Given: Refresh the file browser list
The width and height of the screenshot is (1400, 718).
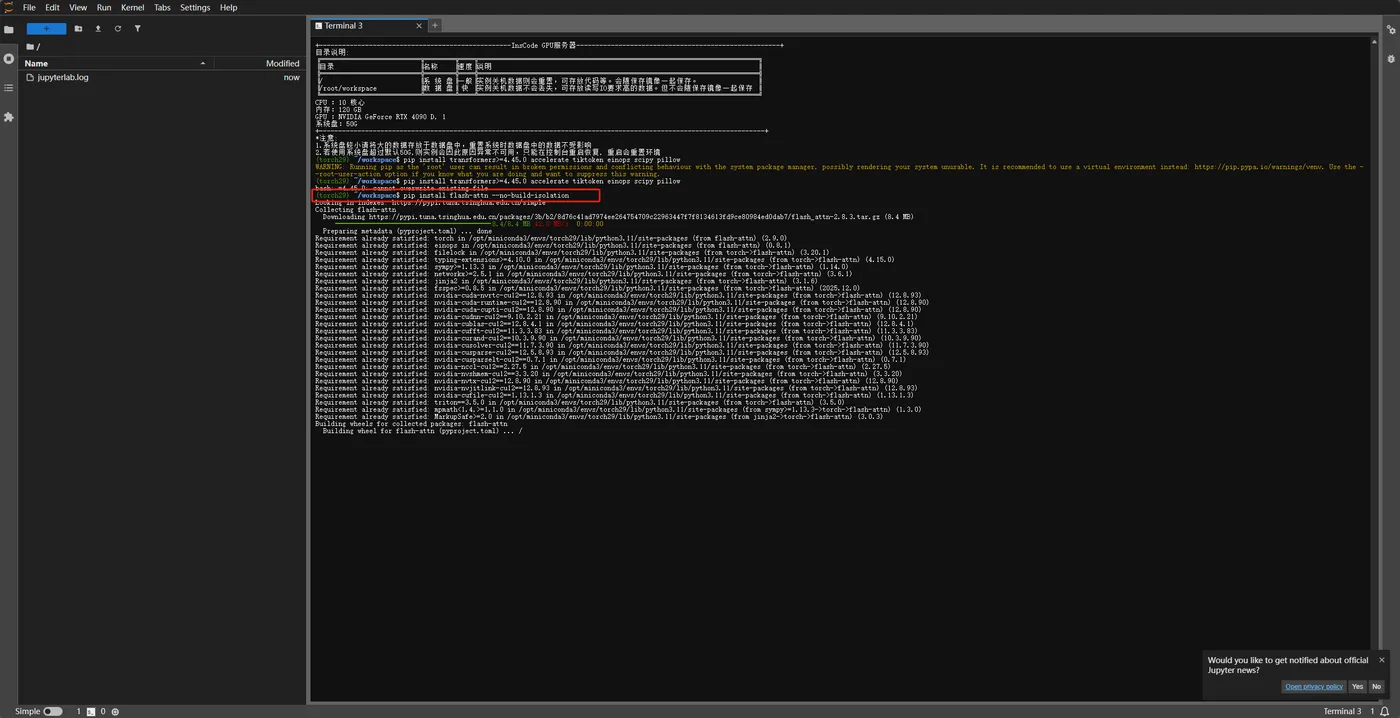Looking at the screenshot, I should (x=118, y=29).
